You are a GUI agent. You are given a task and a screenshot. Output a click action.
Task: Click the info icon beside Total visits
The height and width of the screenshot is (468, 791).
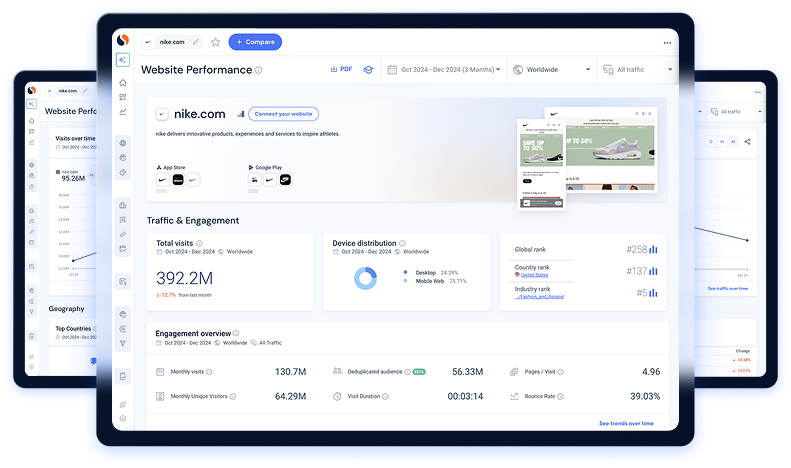click(x=199, y=243)
